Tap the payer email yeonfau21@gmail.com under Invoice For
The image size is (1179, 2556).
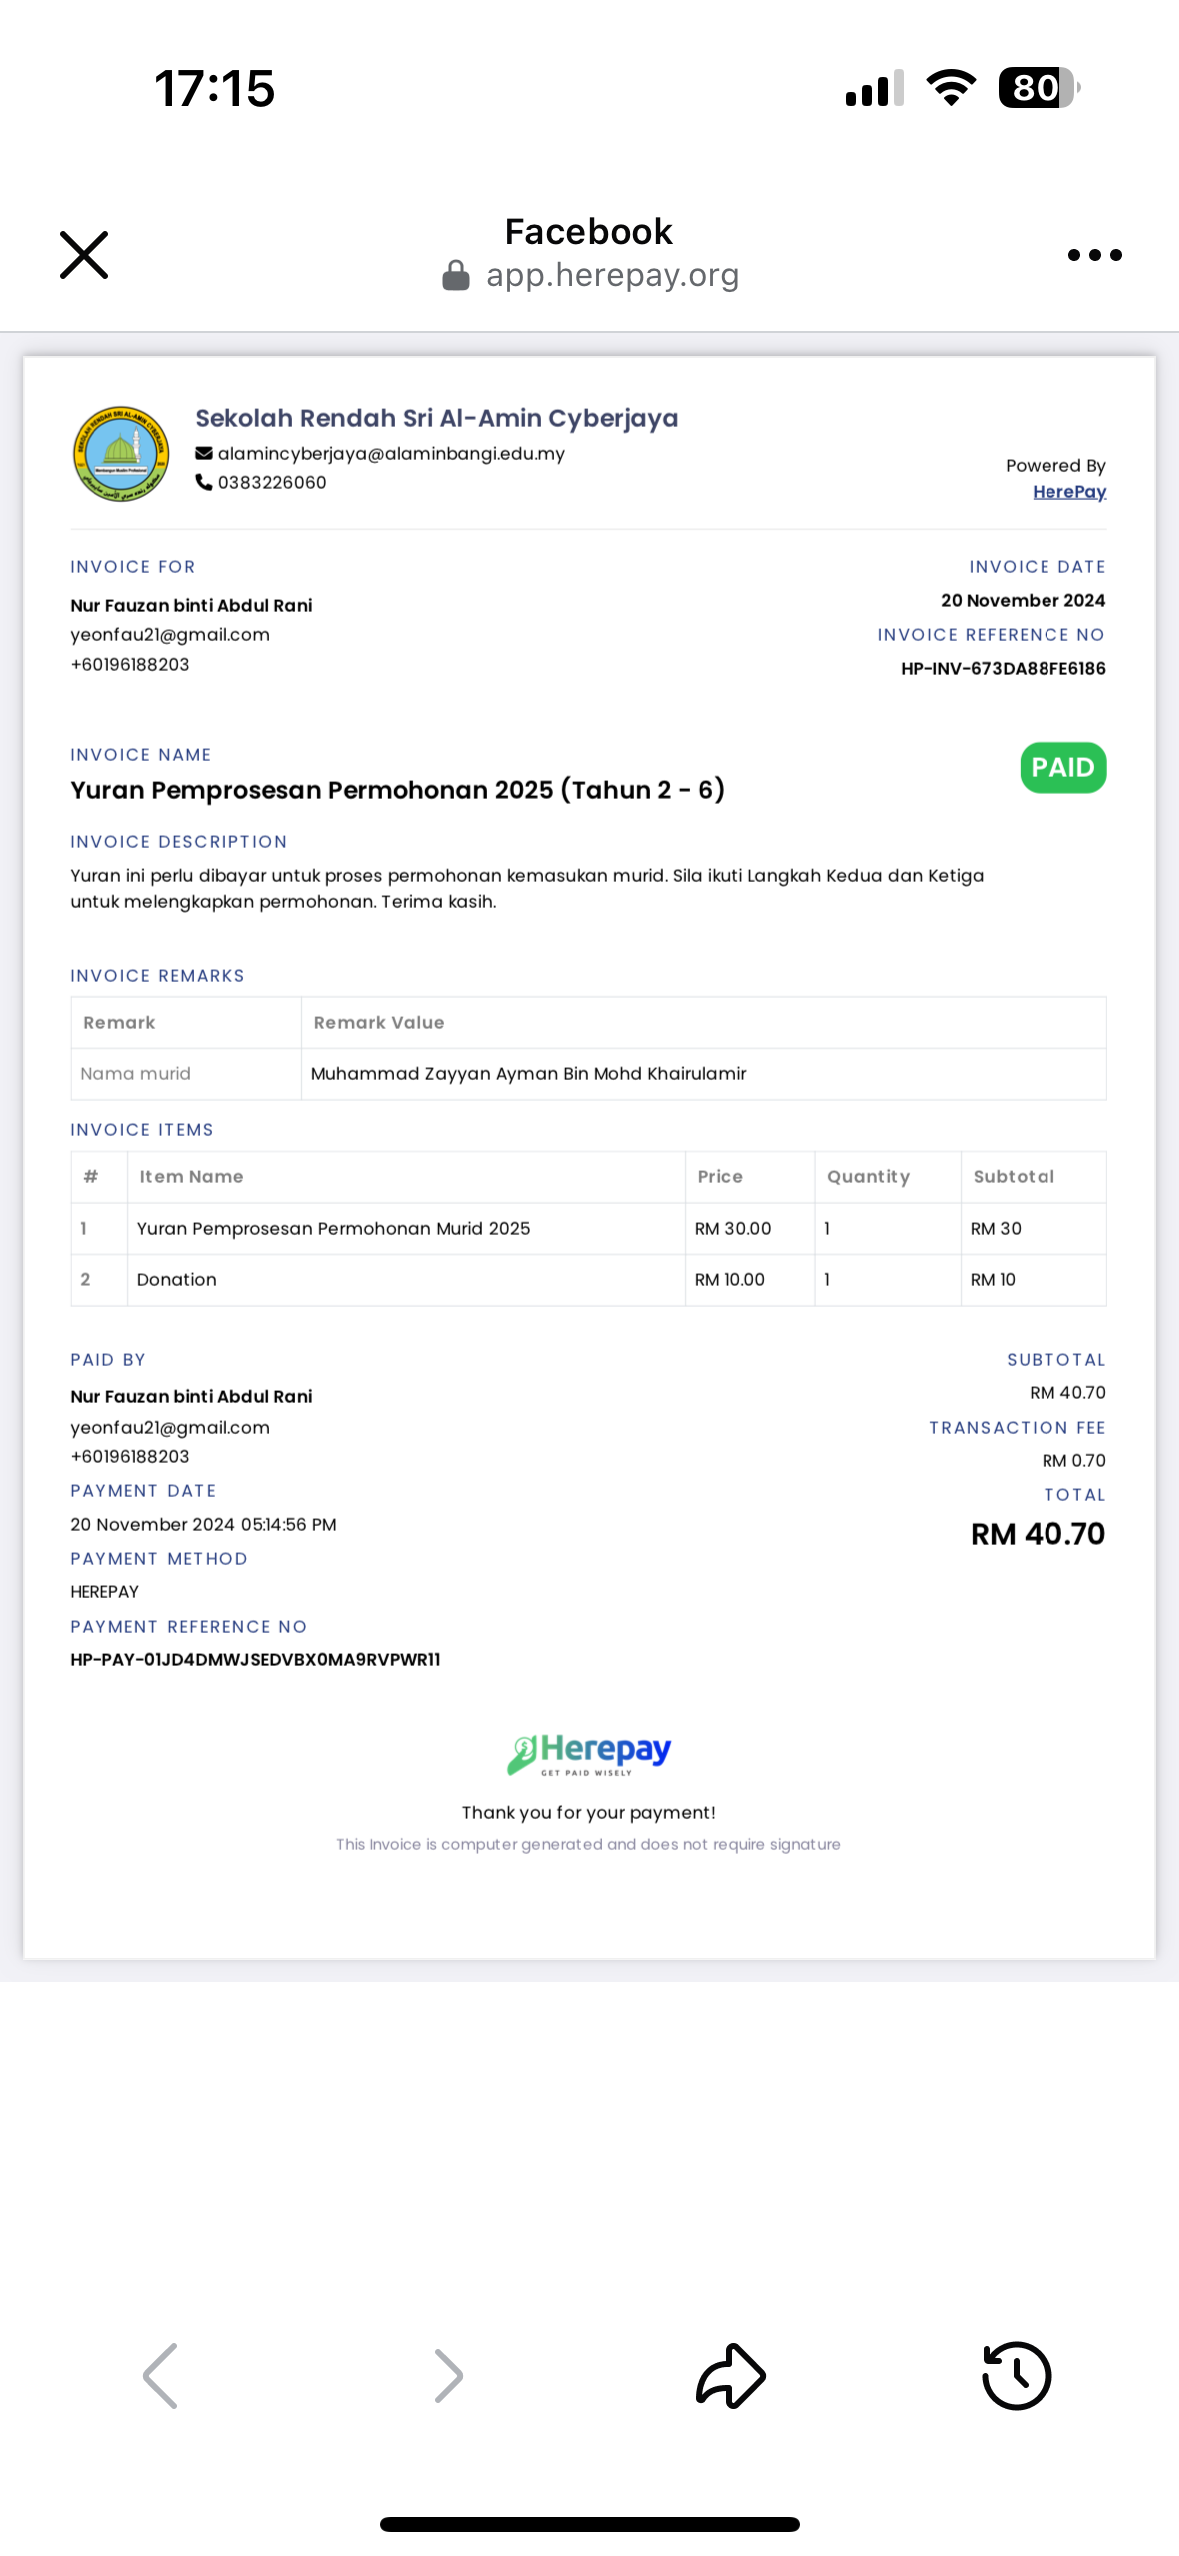point(170,635)
